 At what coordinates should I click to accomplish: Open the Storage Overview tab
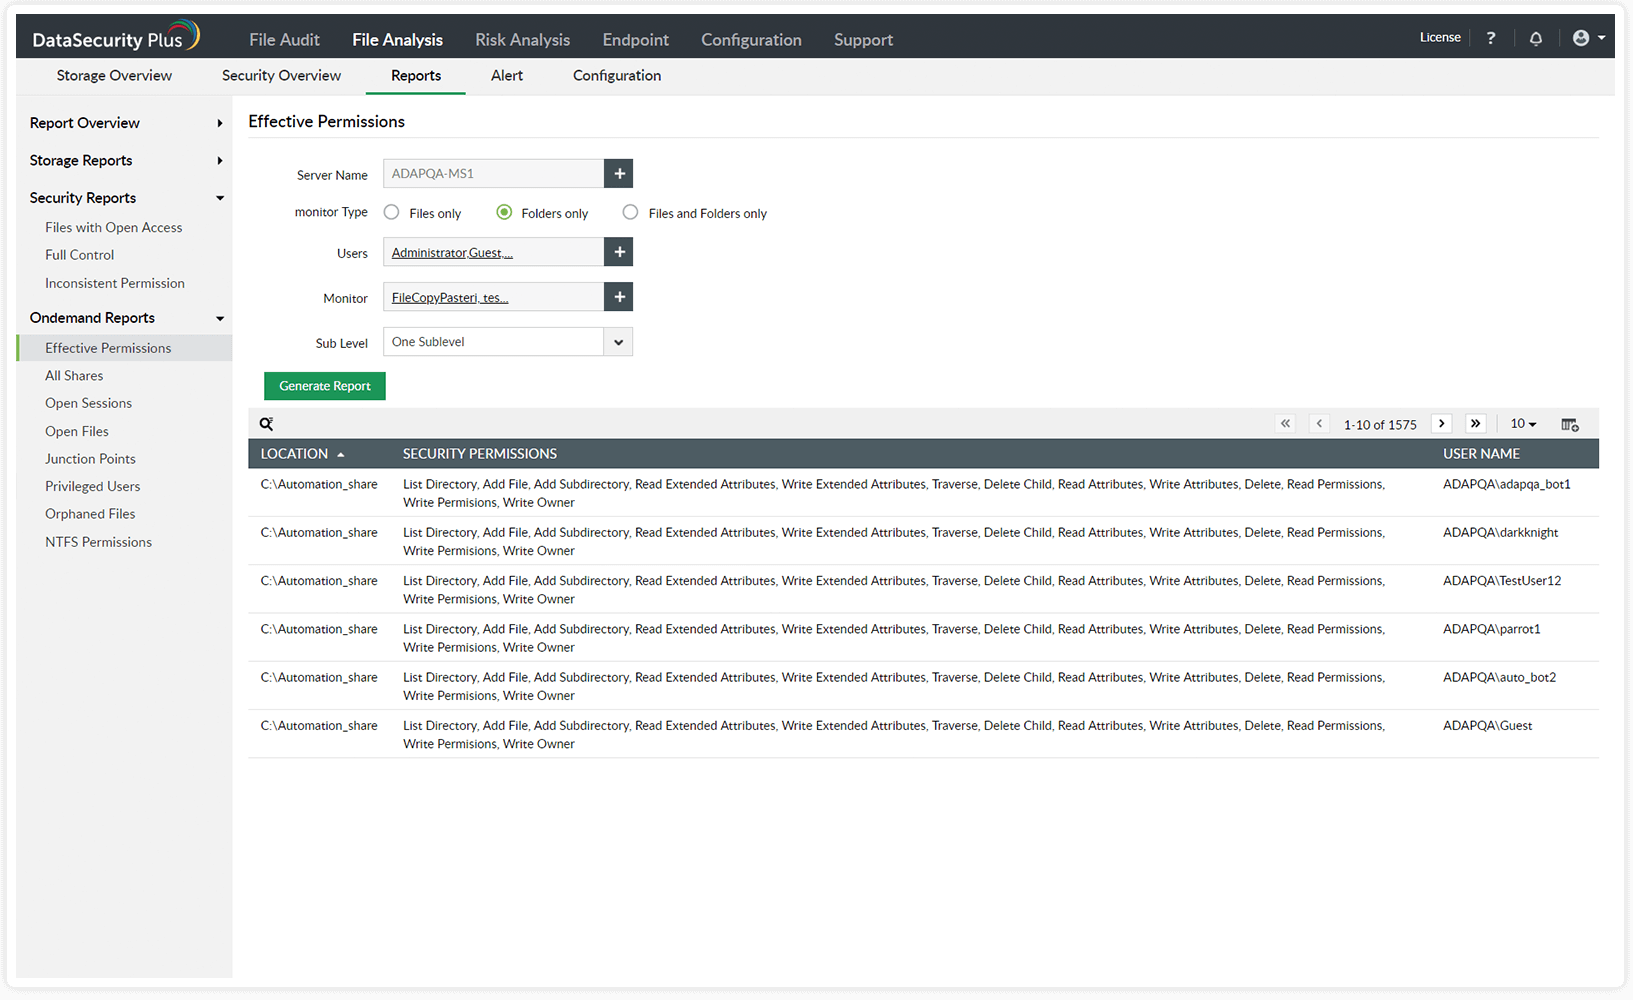pyautogui.click(x=114, y=76)
